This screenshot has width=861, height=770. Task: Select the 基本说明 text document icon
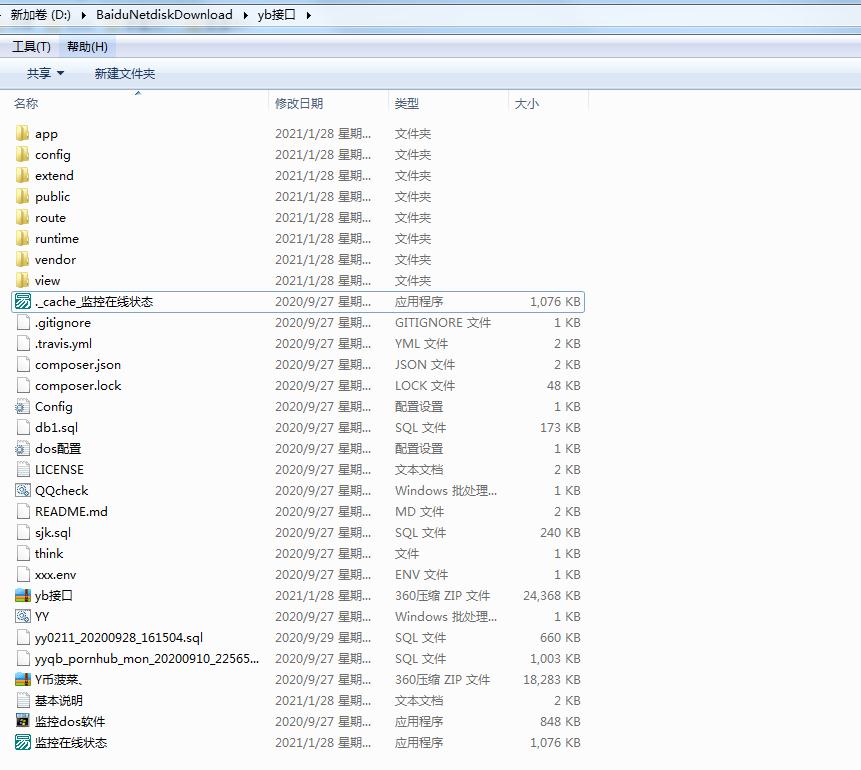pos(23,701)
